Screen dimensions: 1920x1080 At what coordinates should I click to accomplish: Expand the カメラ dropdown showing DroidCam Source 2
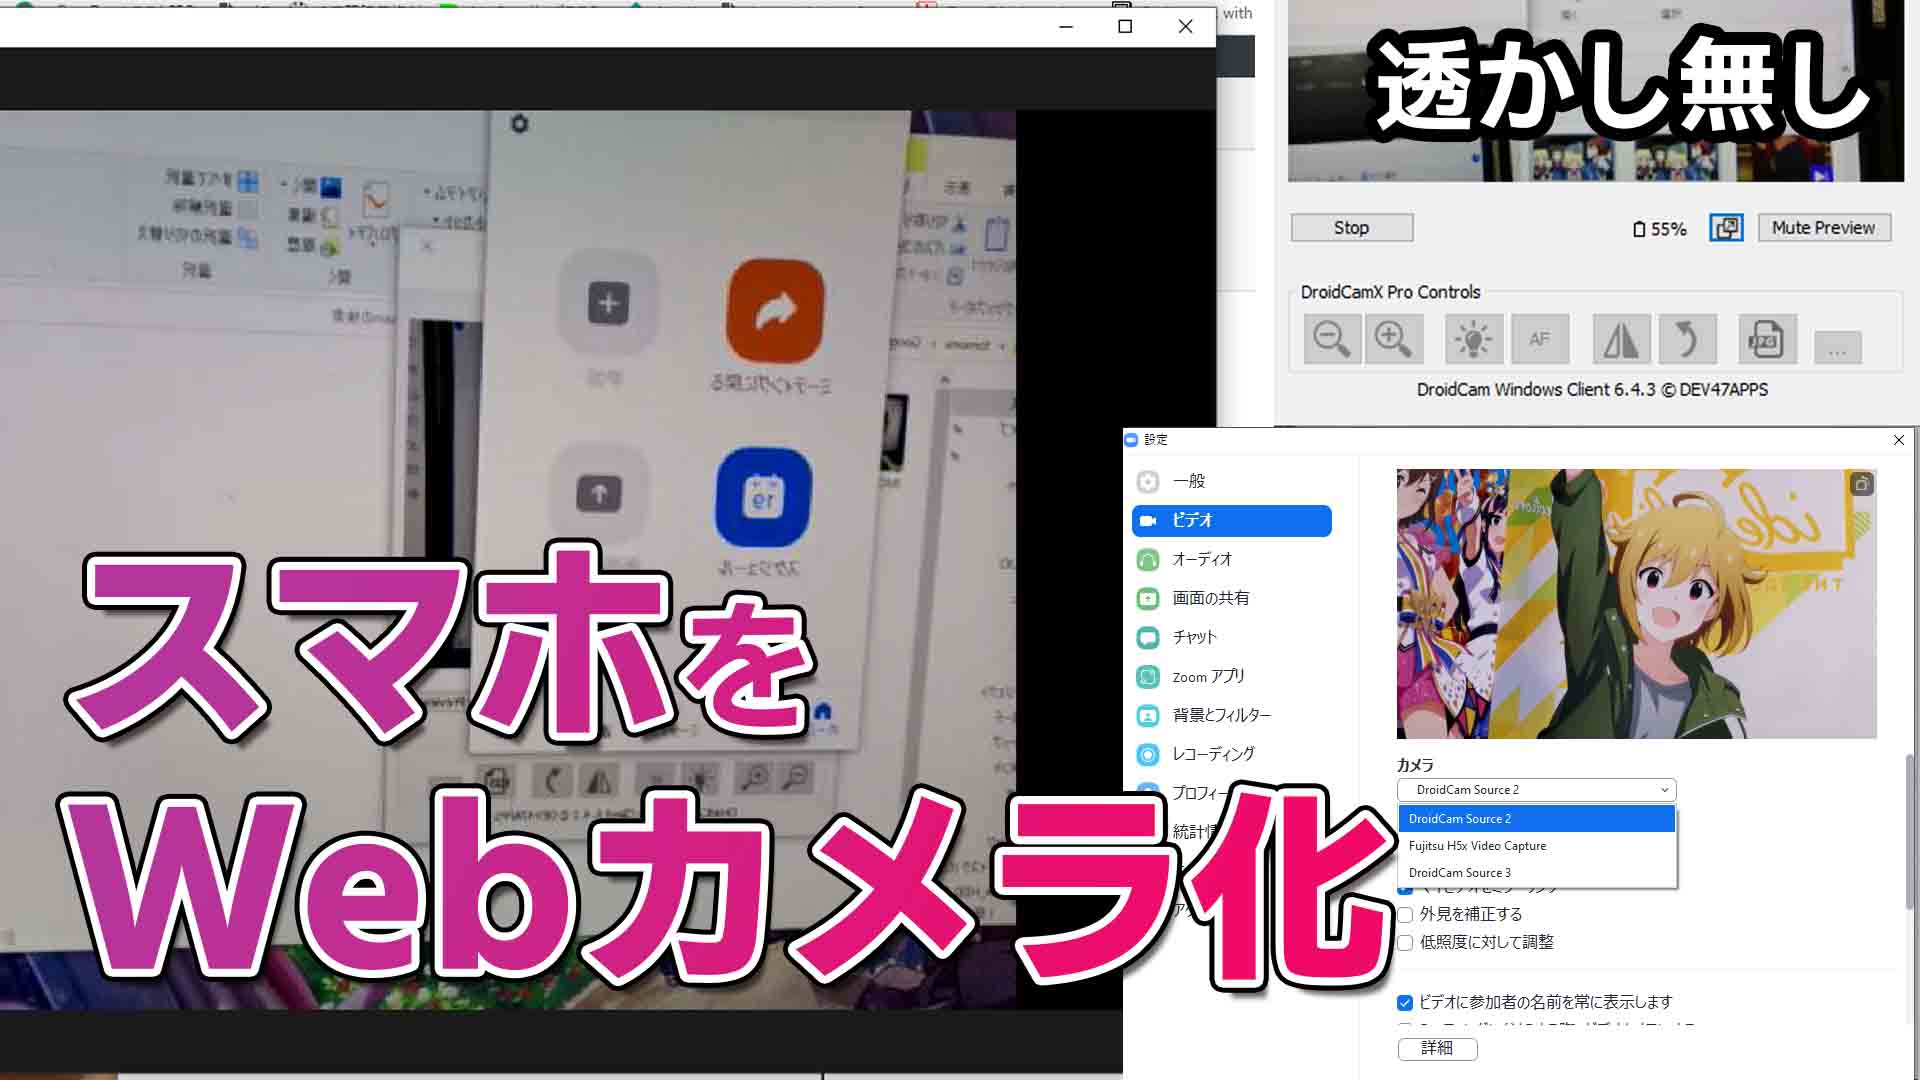(x=1536, y=790)
